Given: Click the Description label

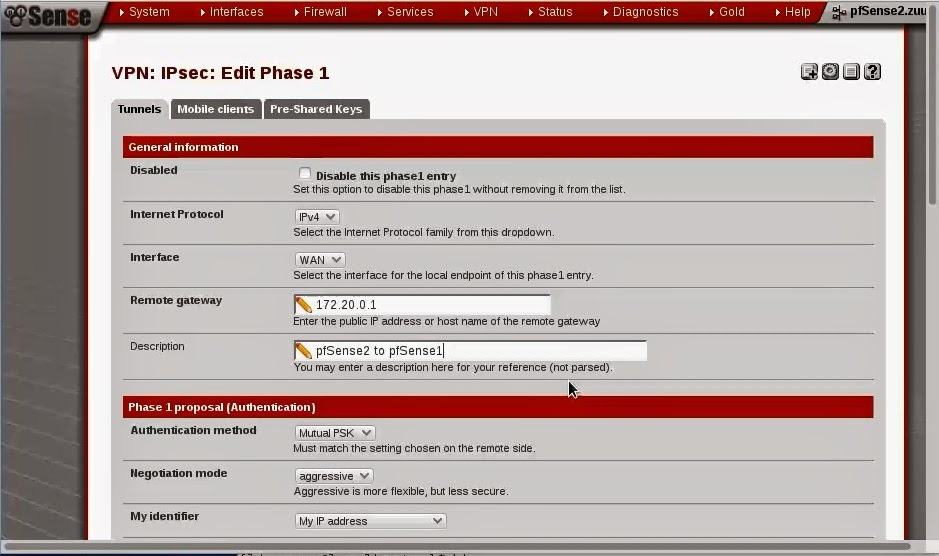Looking at the screenshot, I should pyautogui.click(x=157, y=346).
